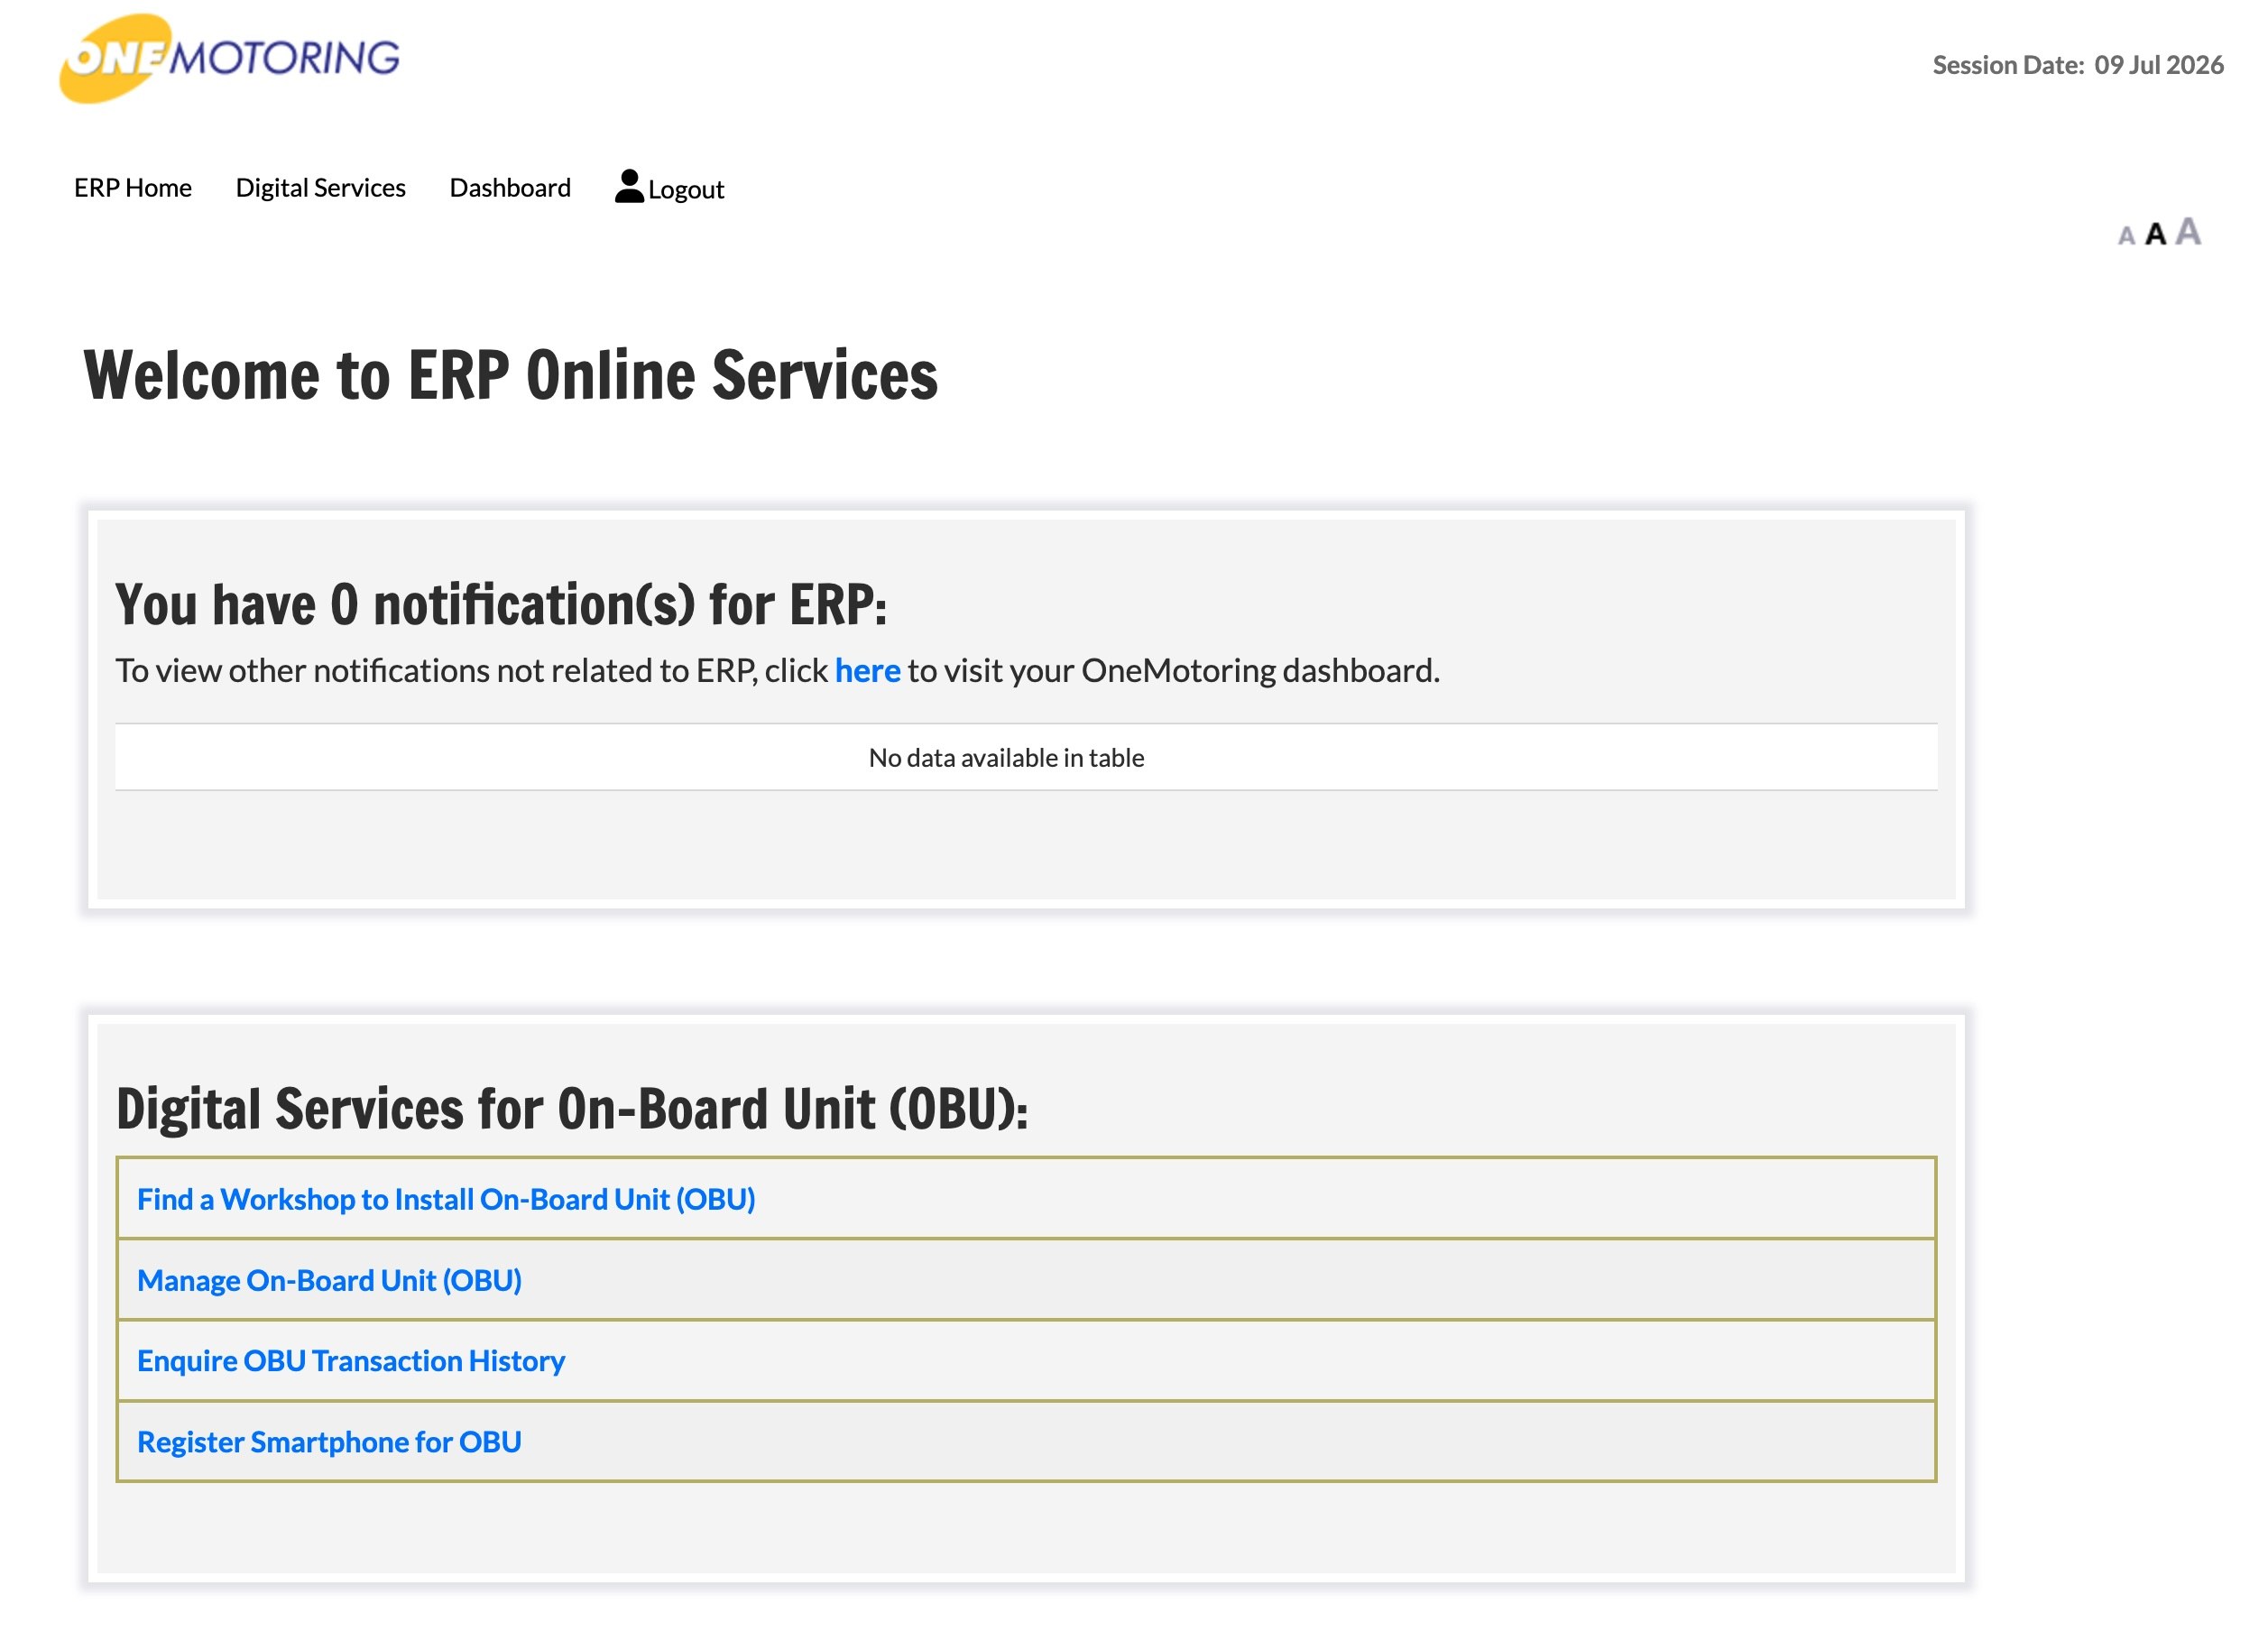Click the 'Welcome to ERP Online Services' heading
This screenshot has height=1631, width=2268.
pos(511,376)
